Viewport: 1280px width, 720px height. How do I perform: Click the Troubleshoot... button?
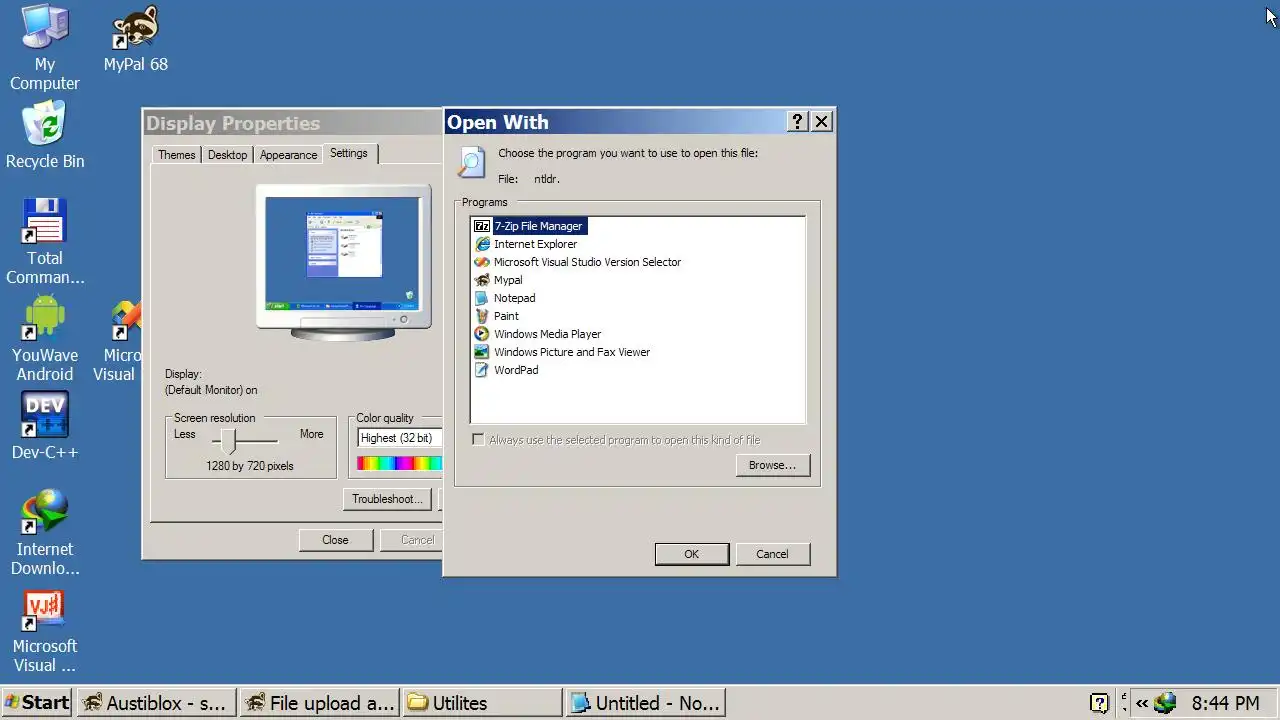pyautogui.click(x=387, y=499)
